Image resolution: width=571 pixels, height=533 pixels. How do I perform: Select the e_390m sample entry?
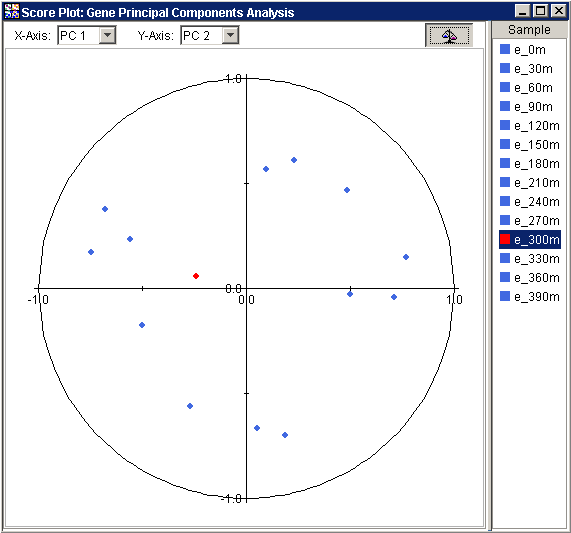point(529,296)
